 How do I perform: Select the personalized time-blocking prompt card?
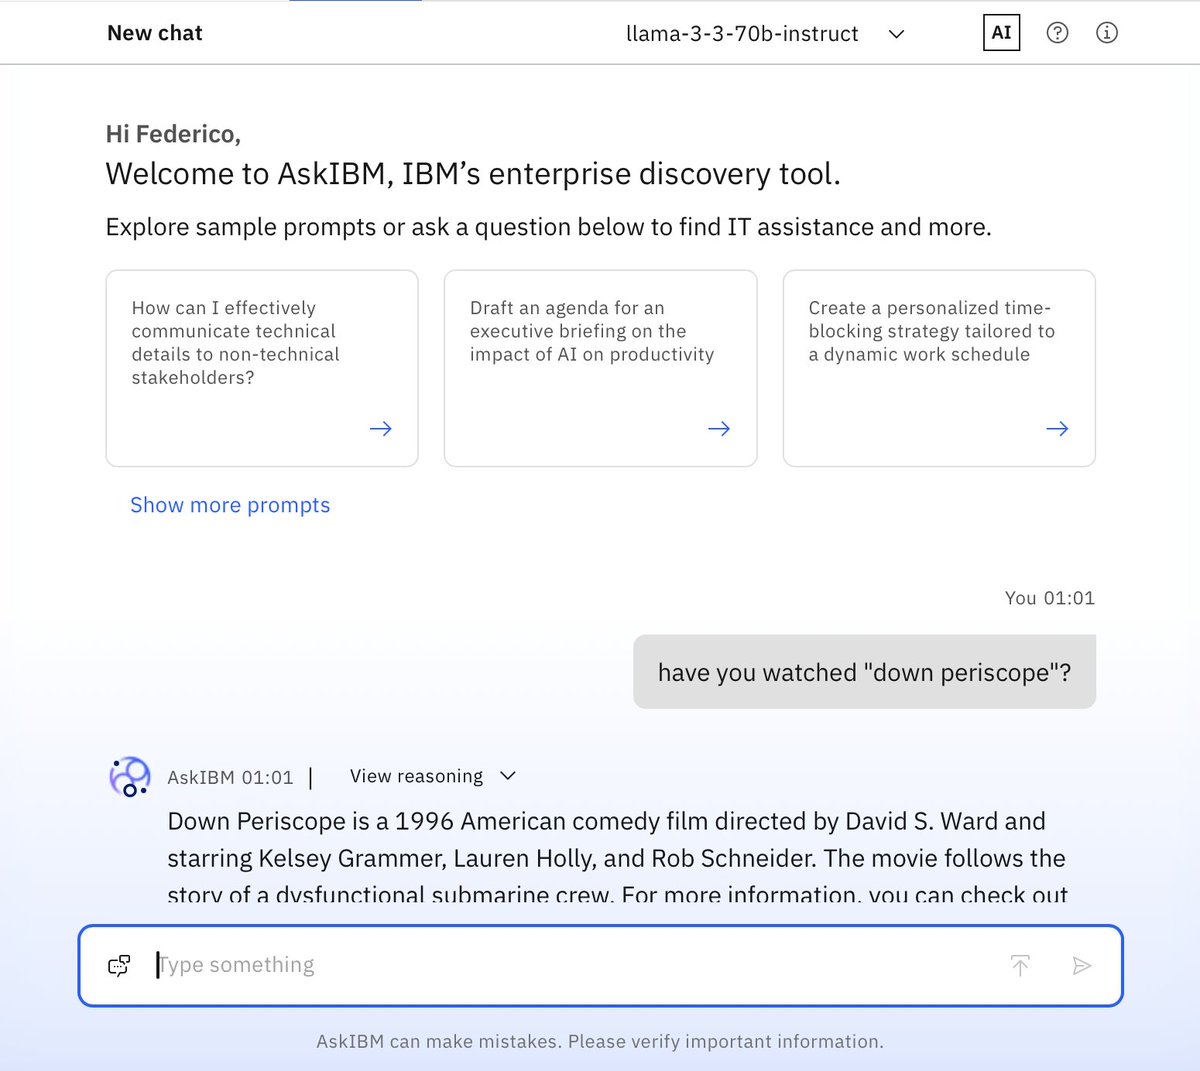939,368
